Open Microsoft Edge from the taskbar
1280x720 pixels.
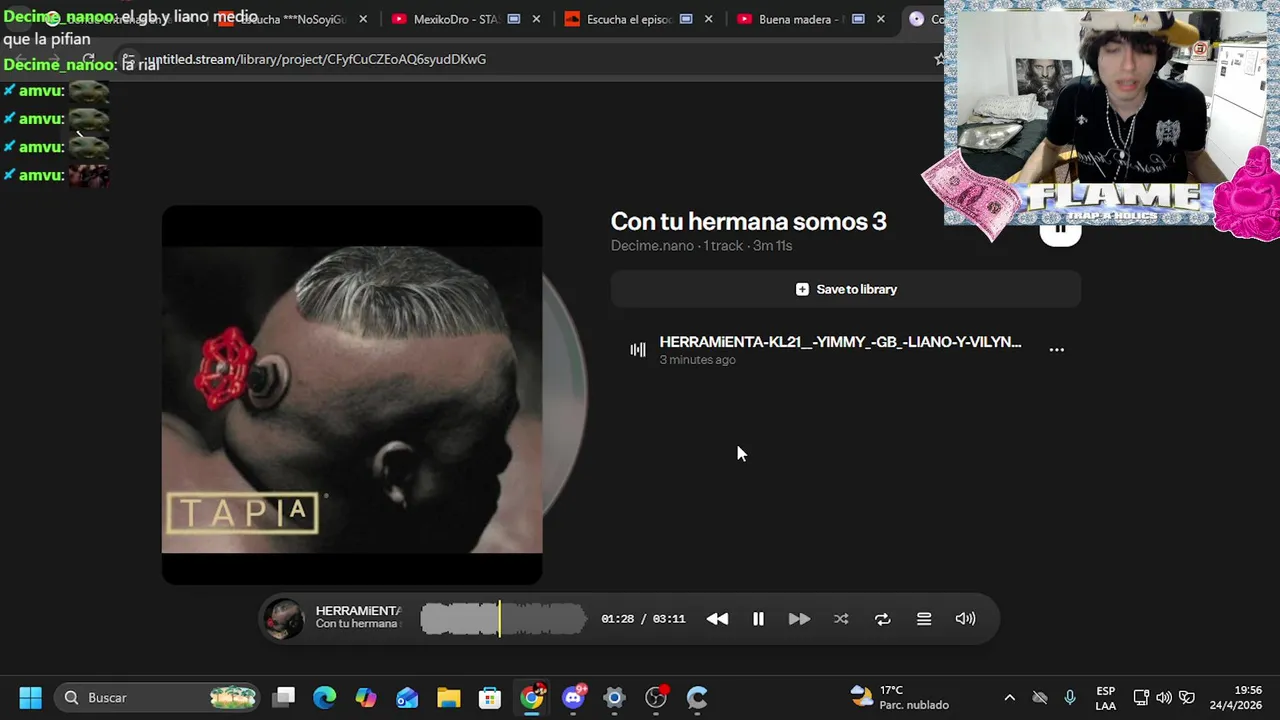pos(325,697)
